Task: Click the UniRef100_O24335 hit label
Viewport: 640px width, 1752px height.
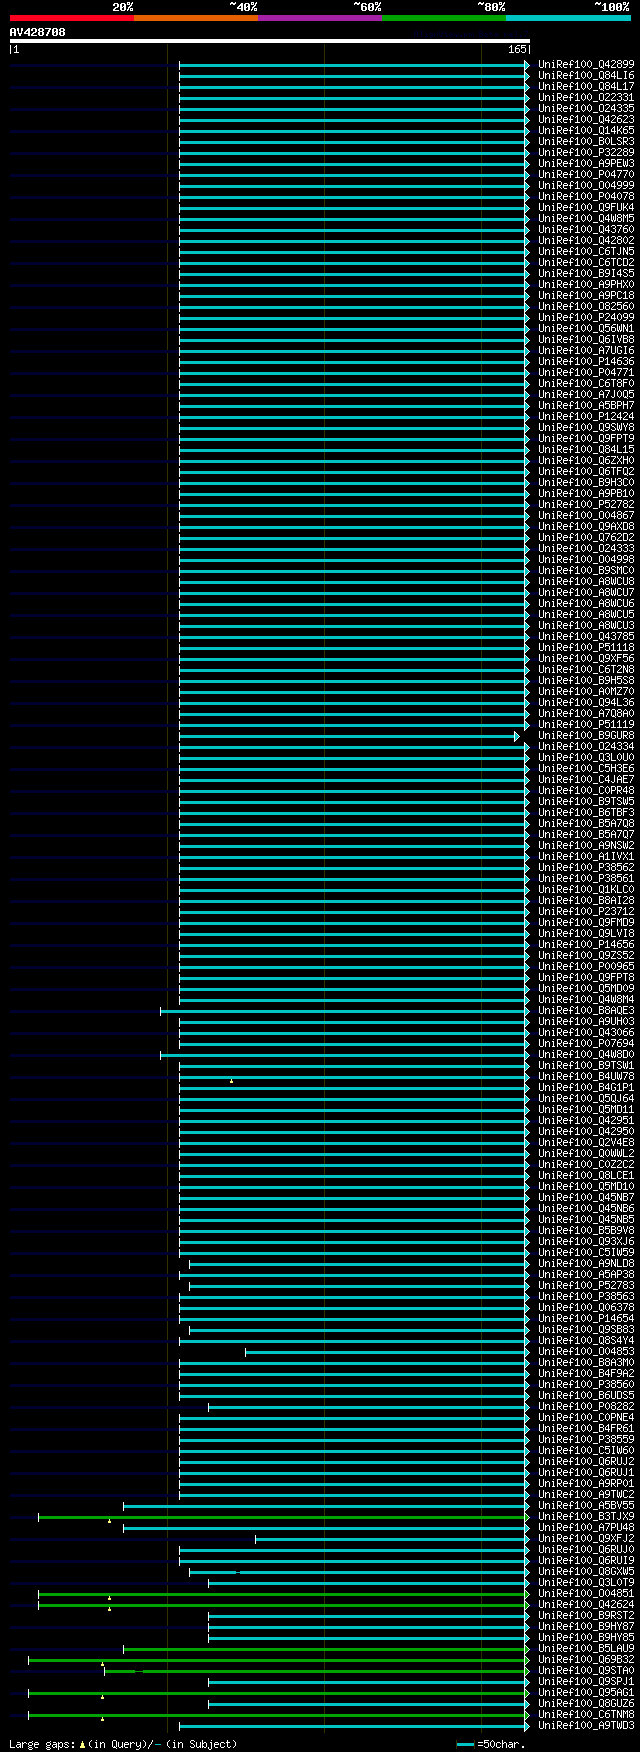Action: click(586, 109)
